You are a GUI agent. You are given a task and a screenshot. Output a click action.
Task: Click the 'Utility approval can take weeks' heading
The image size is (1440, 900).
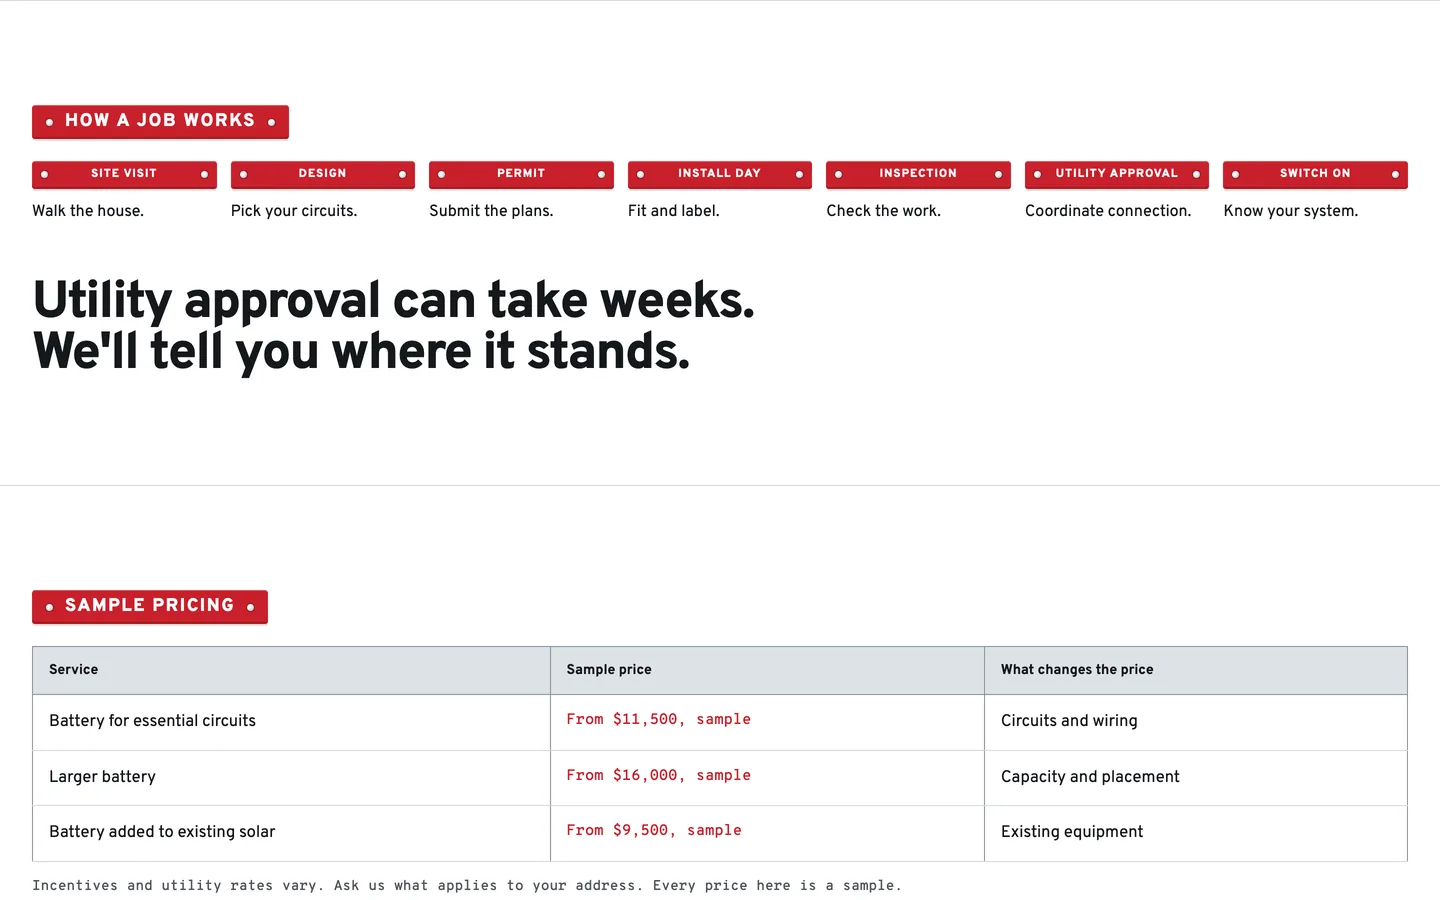394,326
